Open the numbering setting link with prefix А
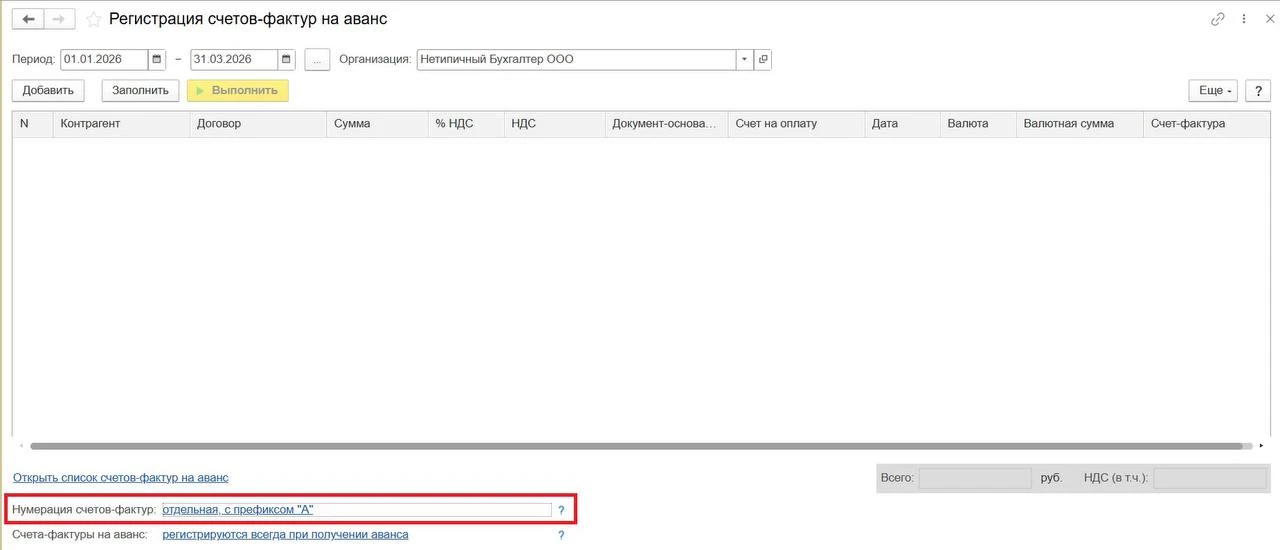Viewport: 1280px width, 550px height. pyautogui.click(x=238, y=510)
